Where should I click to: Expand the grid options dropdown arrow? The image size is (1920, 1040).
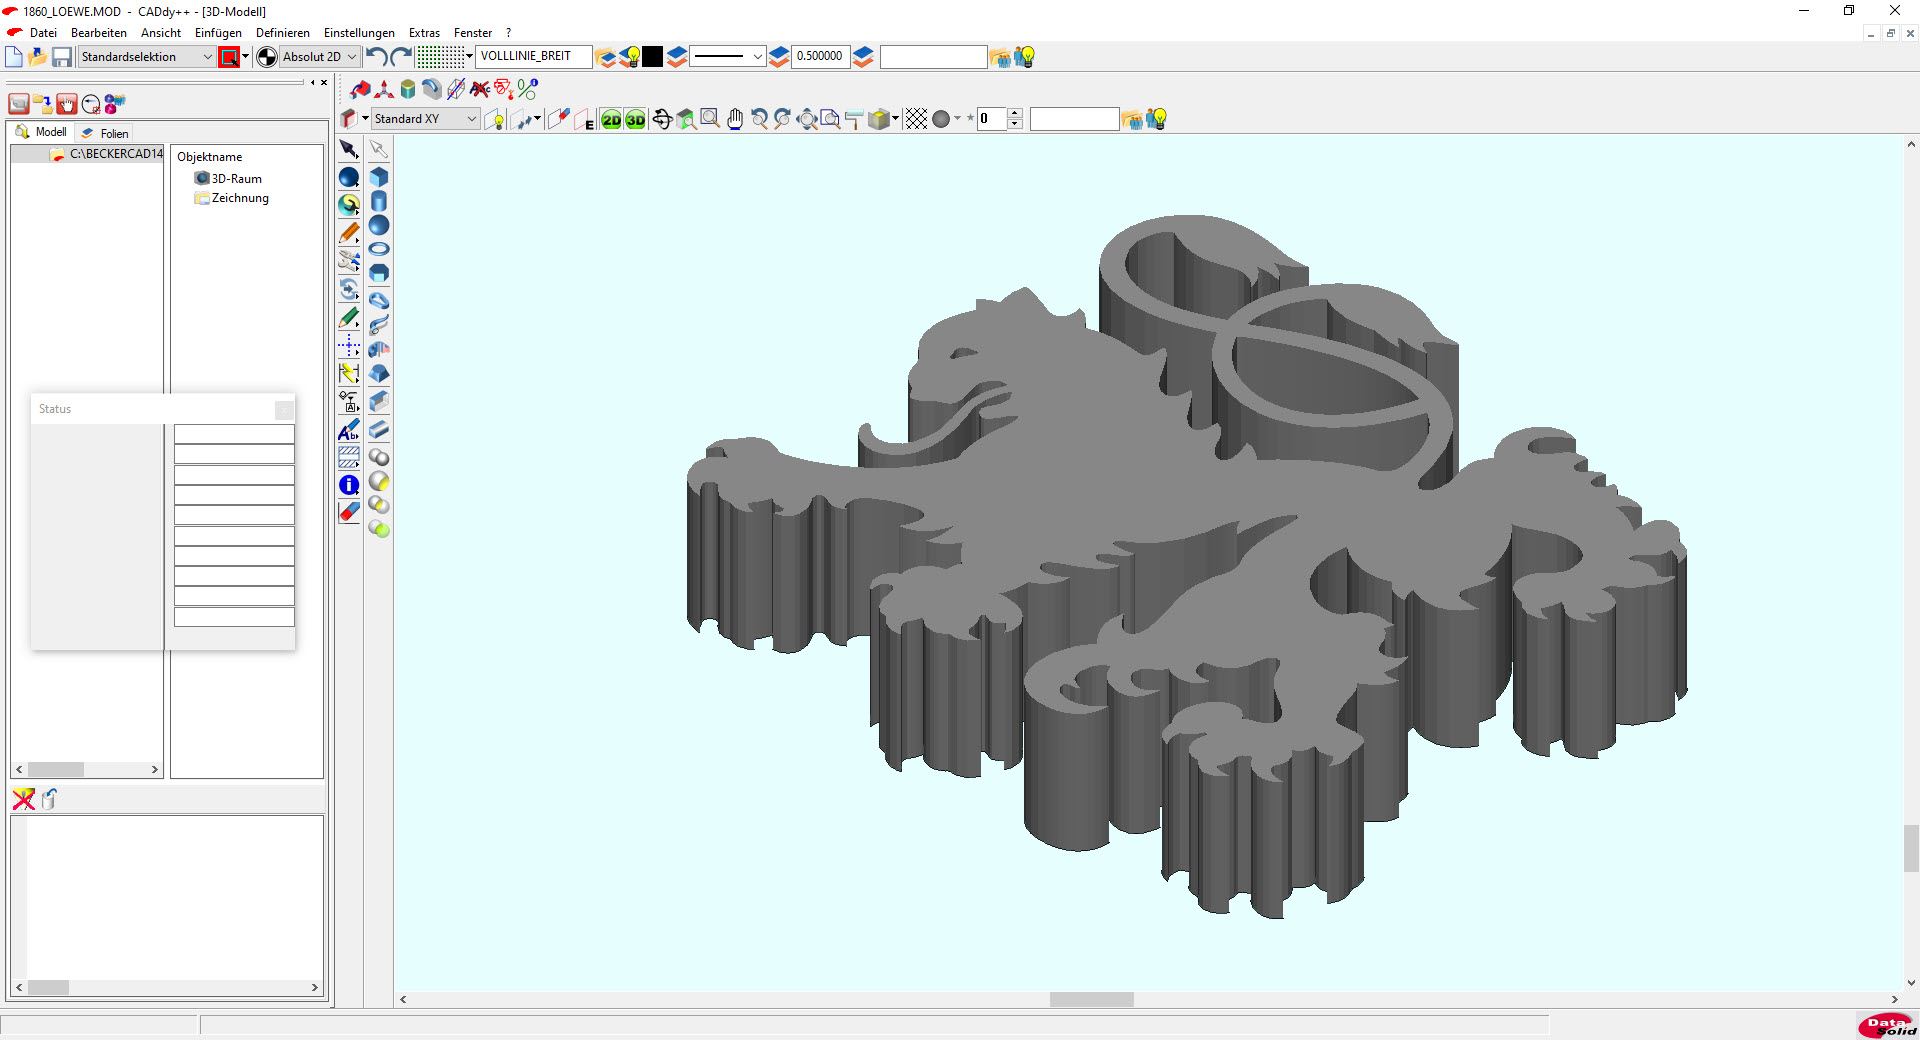point(469,57)
